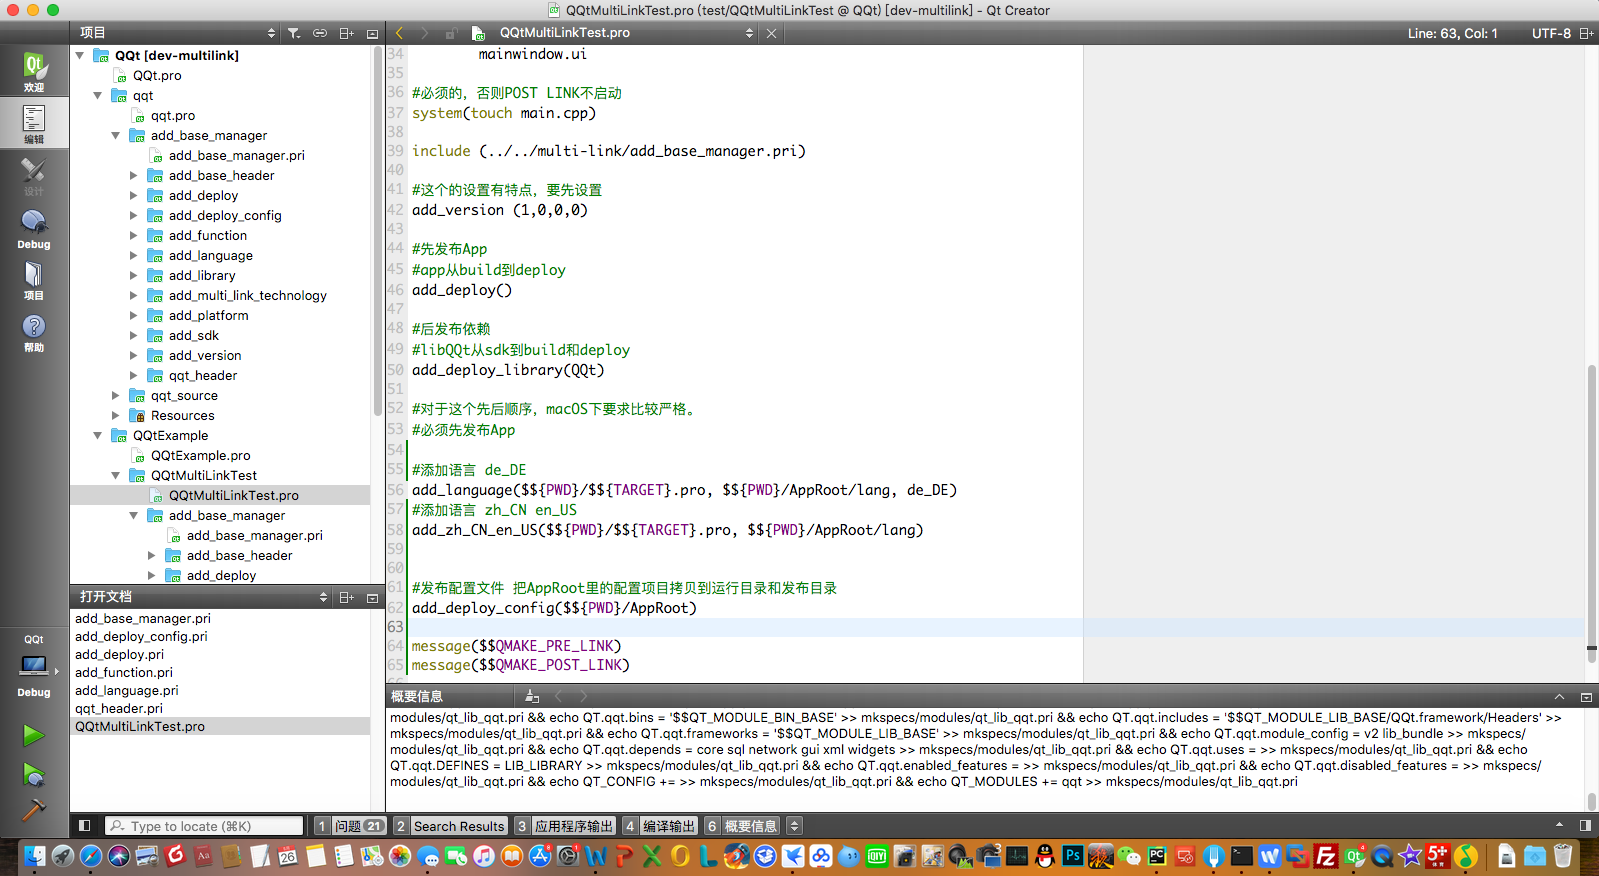Close the project side panel
Screen dimensions: 1599x876
pyautogui.click(x=372, y=33)
